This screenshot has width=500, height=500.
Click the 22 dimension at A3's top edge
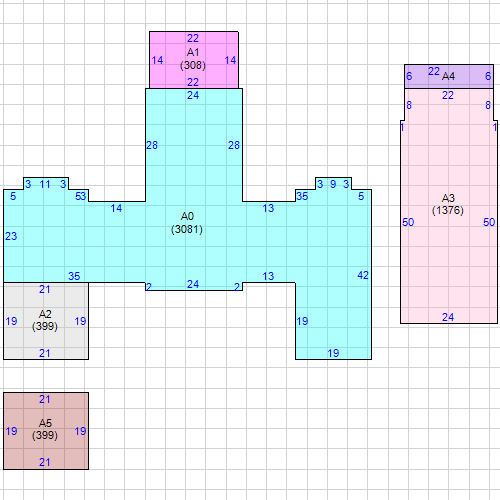click(x=448, y=96)
